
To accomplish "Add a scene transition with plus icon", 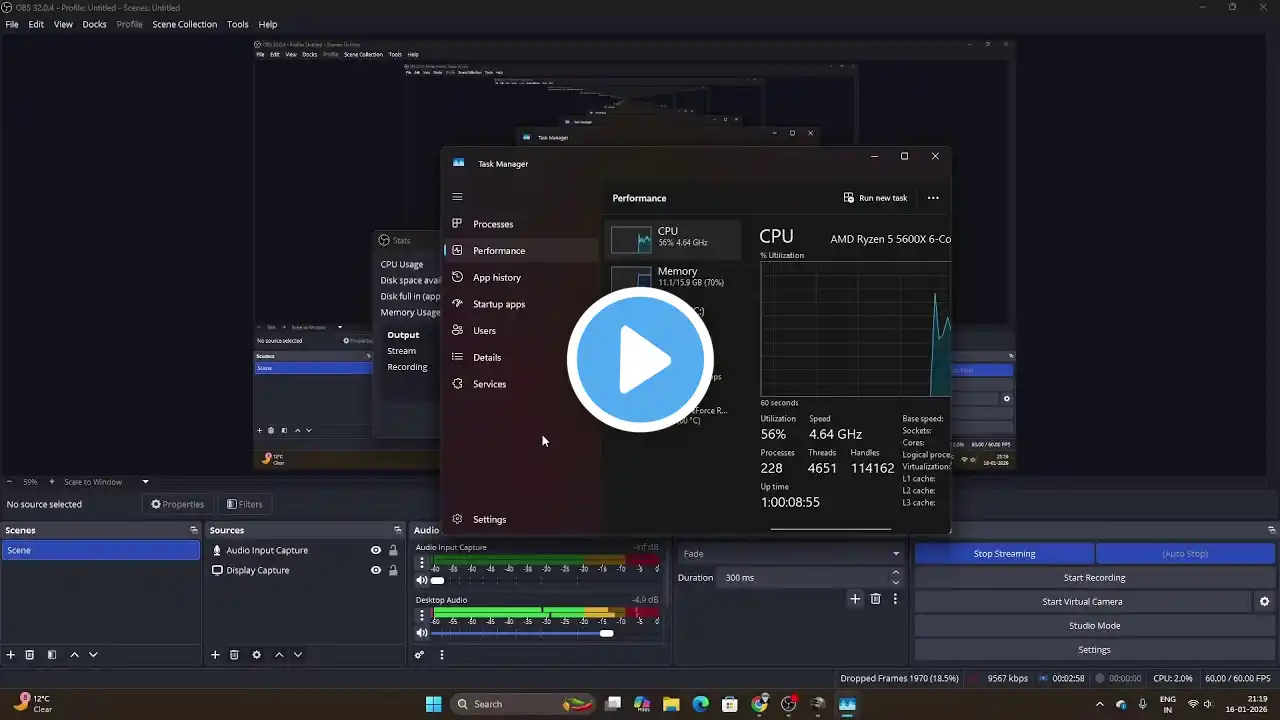I will 854,599.
